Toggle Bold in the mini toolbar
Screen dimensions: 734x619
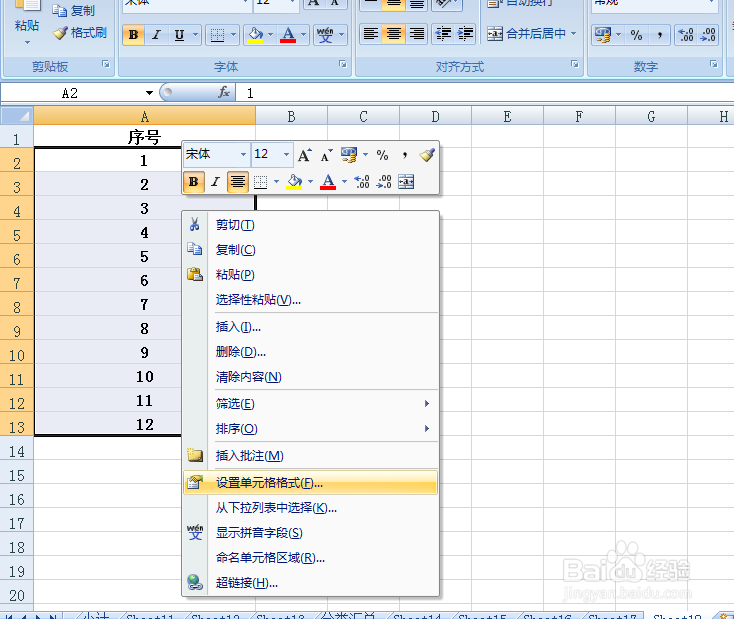tap(194, 182)
